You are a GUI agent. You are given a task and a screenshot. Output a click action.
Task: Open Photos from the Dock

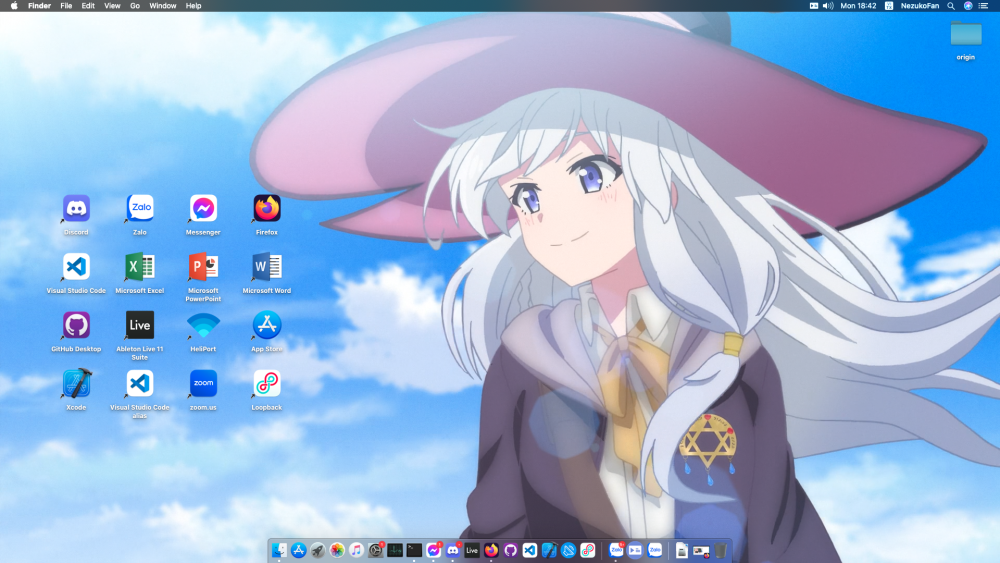pyautogui.click(x=337, y=550)
